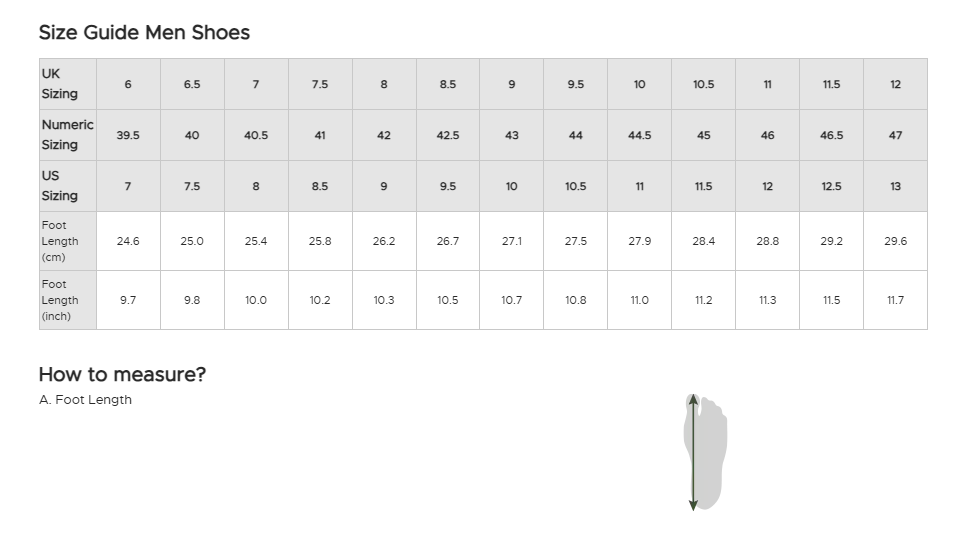This screenshot has width=967, height=540.
Task: Click the 27.1 cm foot length cell
Action: (512, 241)
